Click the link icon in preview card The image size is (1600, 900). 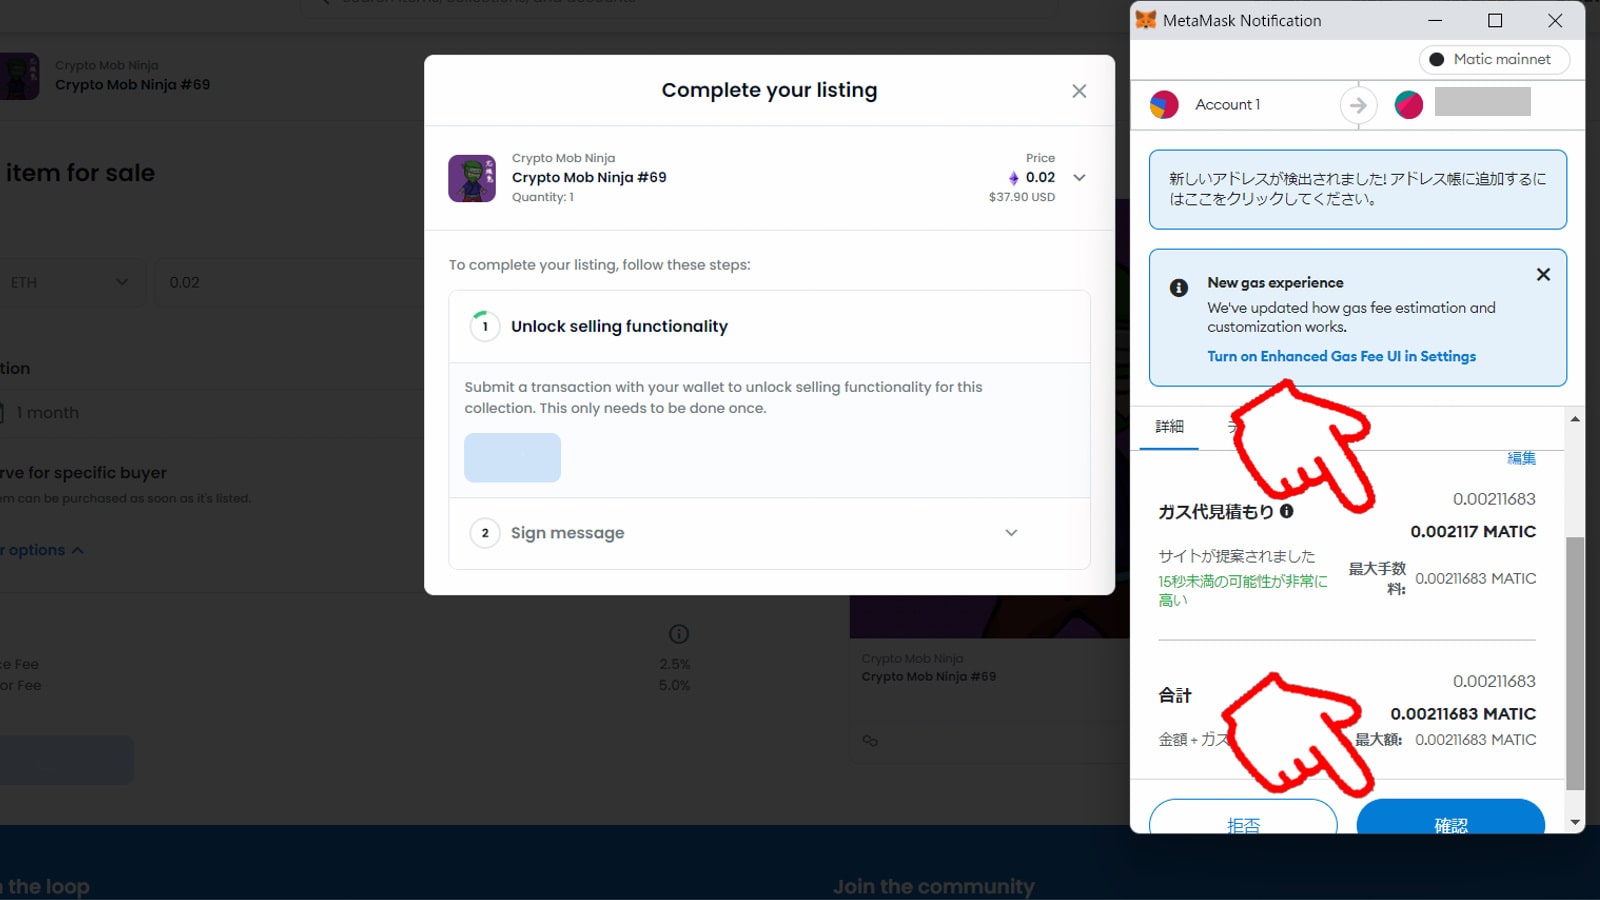[870, 741]
